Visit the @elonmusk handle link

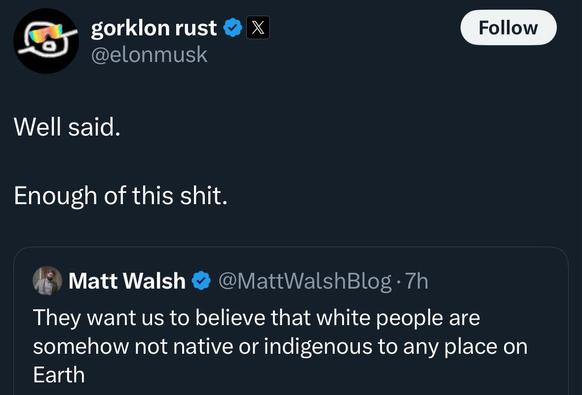tap(149, 55)
